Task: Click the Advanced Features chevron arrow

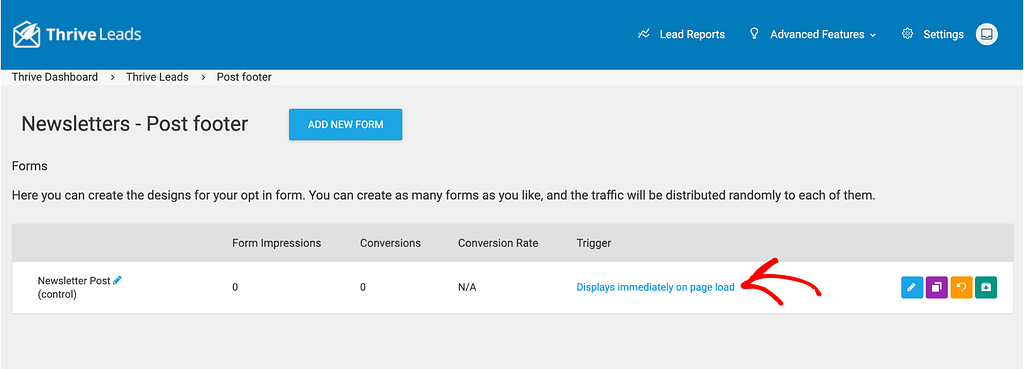Action: tap(872, 35)
